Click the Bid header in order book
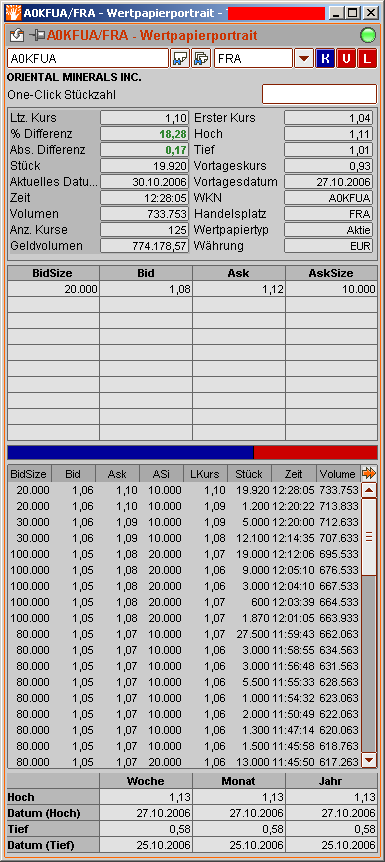The image size is (385, 862). point(146,273)
